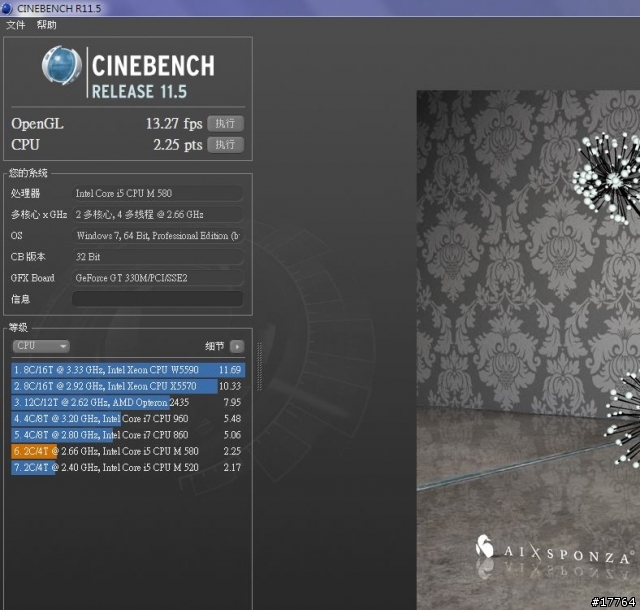Click the 信息 input field
The height and width of the screenshot is (610, 640).
pos(158,299)
